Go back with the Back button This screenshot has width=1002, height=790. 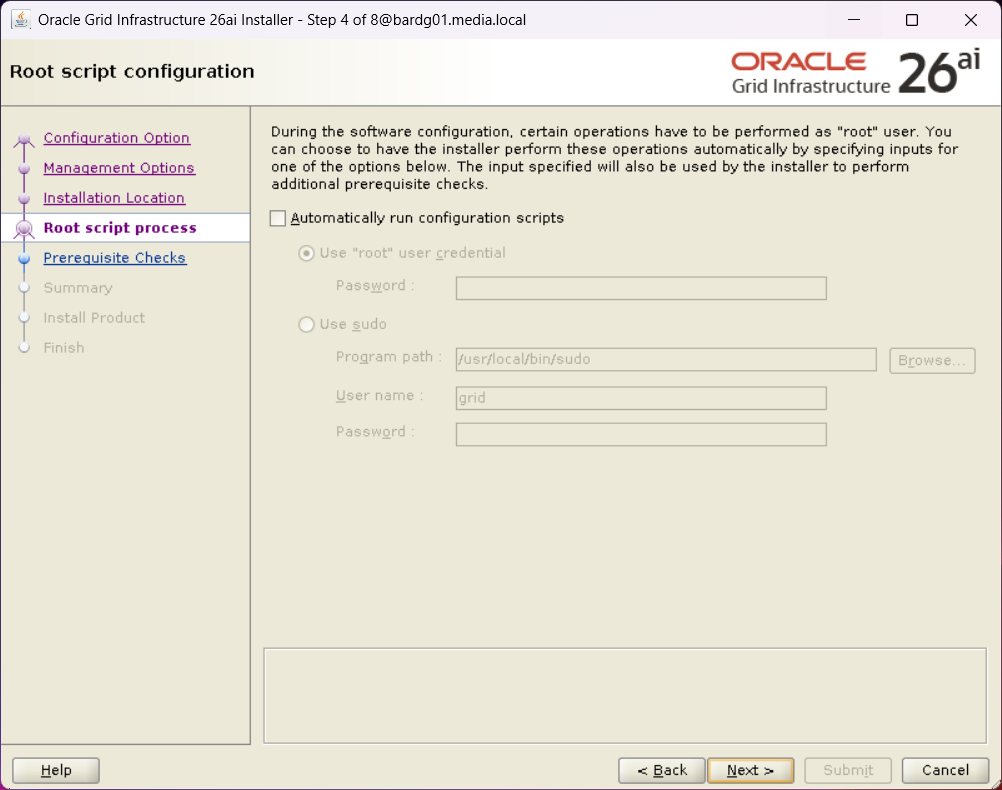pyautogui.click(x=662, y=770)
